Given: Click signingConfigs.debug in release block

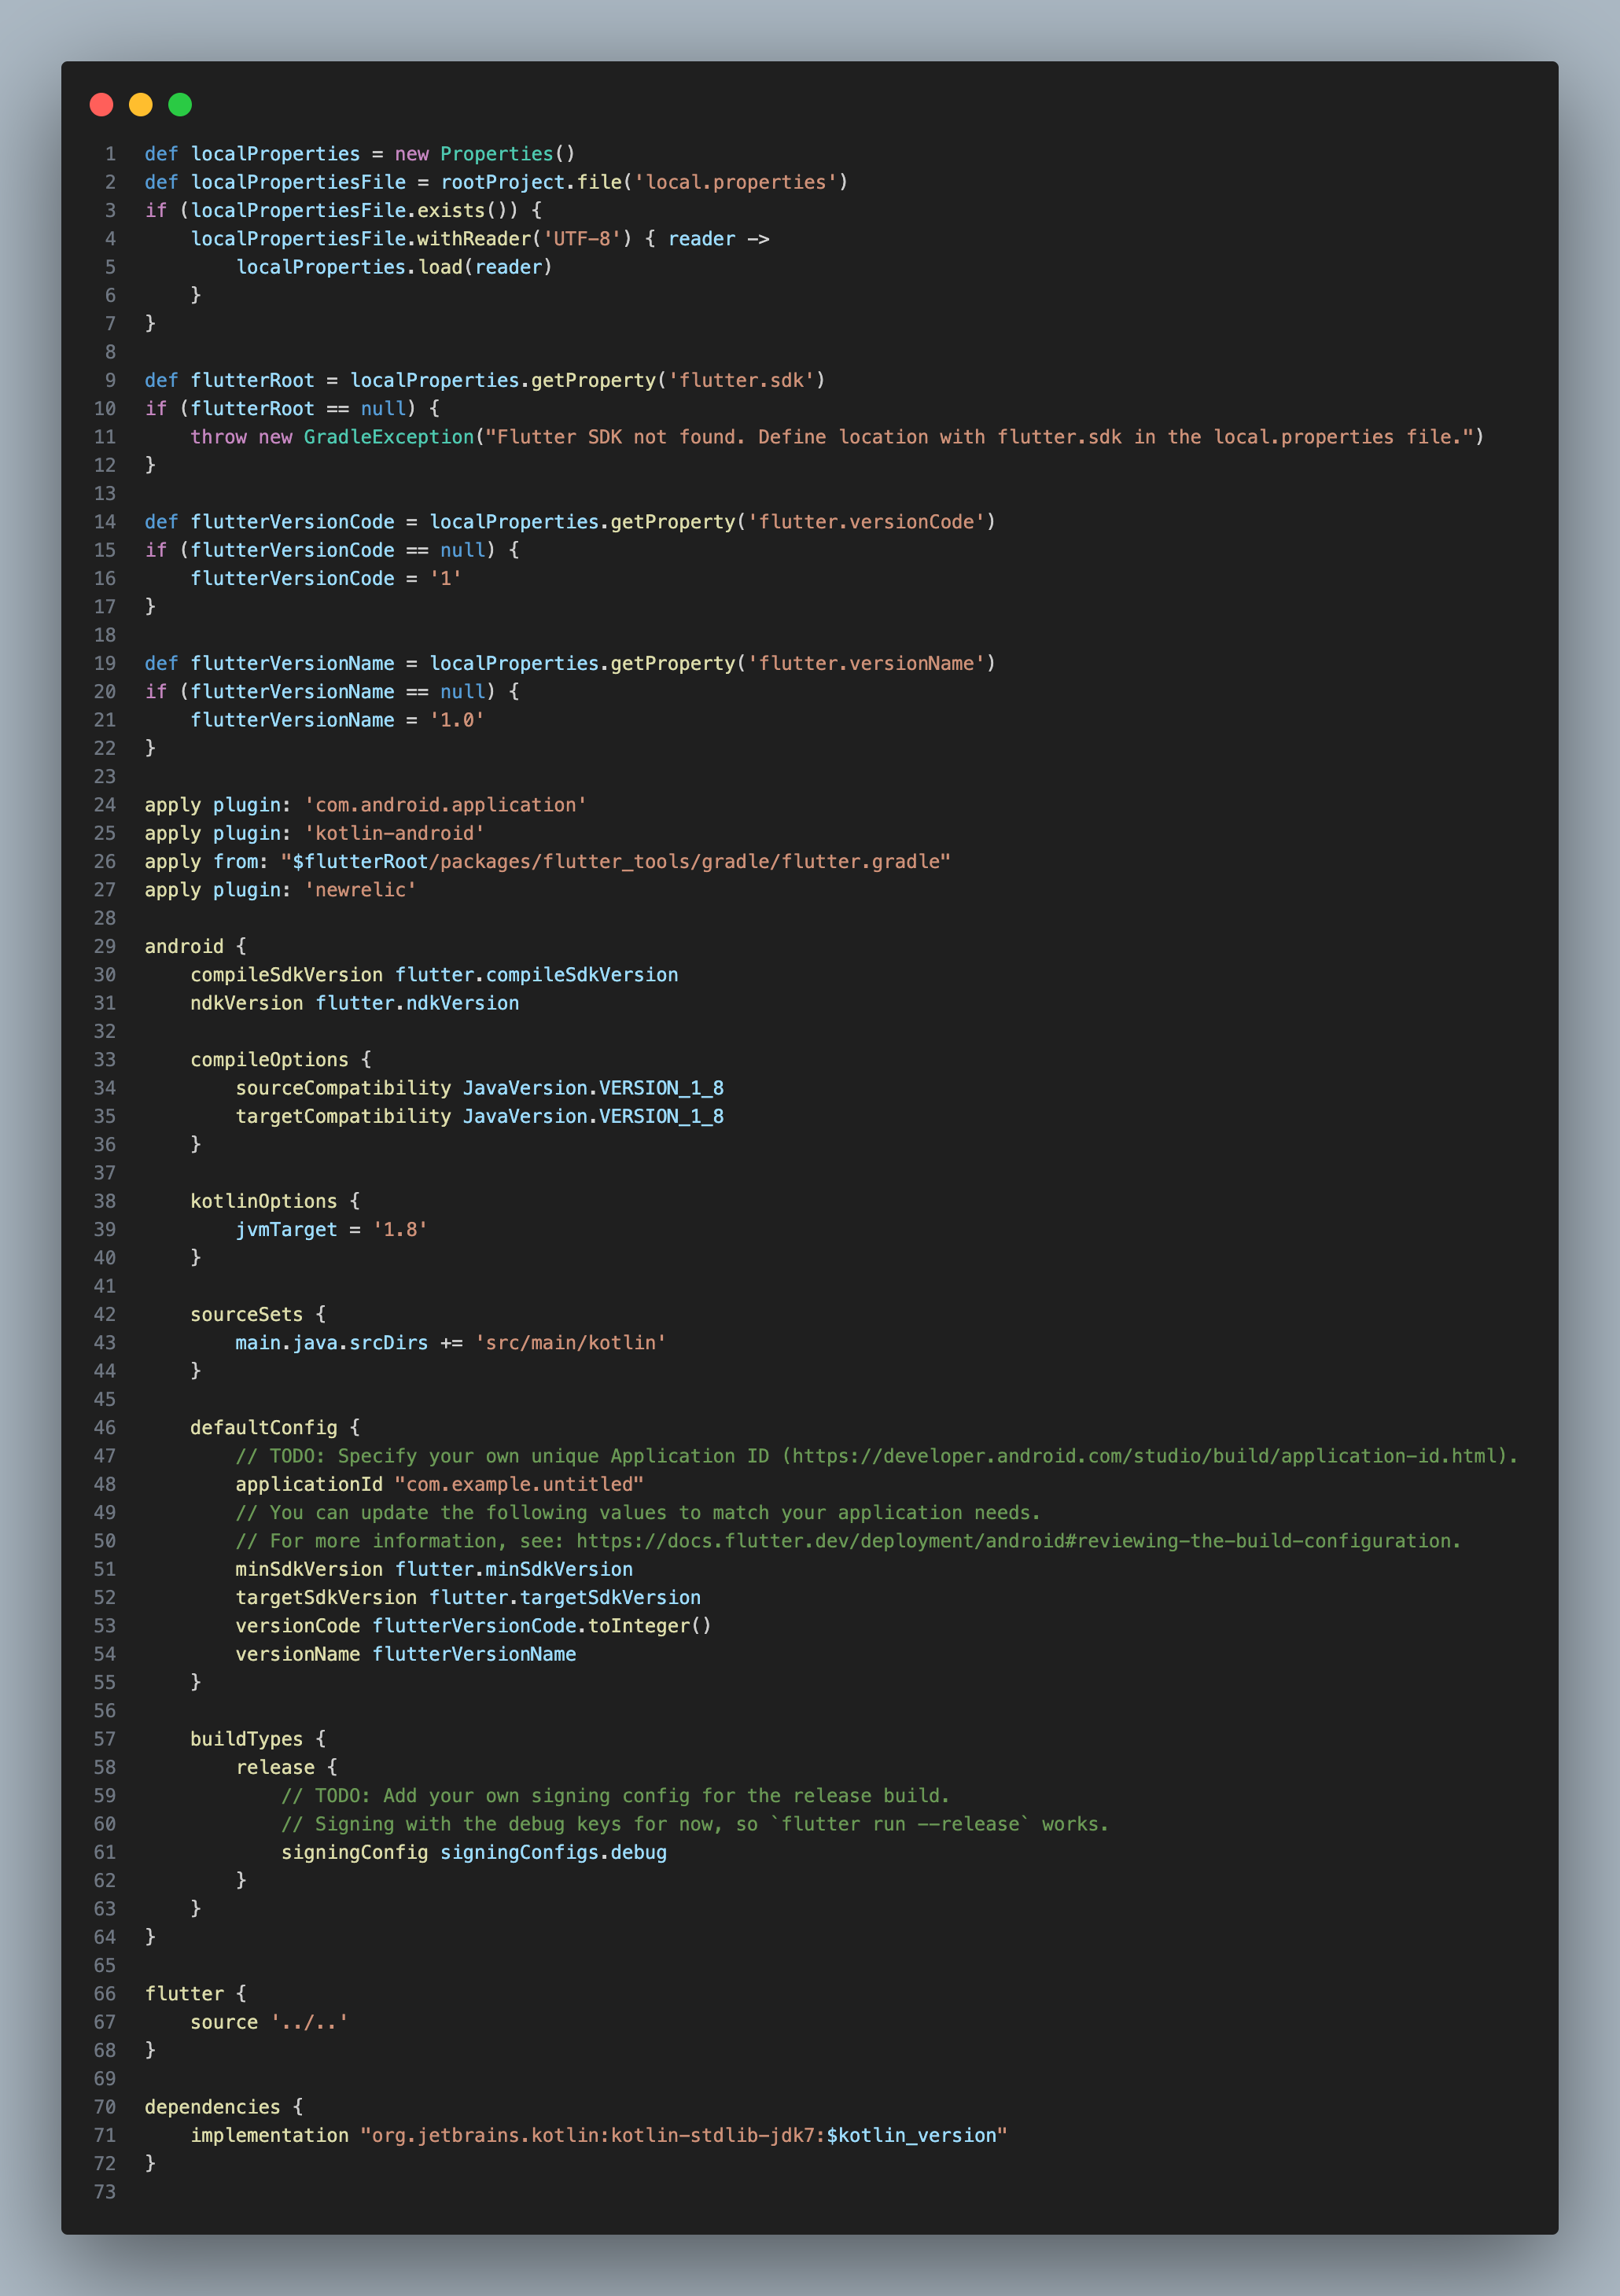Looking at the screenshot, I should click(x=553, y=1852).
